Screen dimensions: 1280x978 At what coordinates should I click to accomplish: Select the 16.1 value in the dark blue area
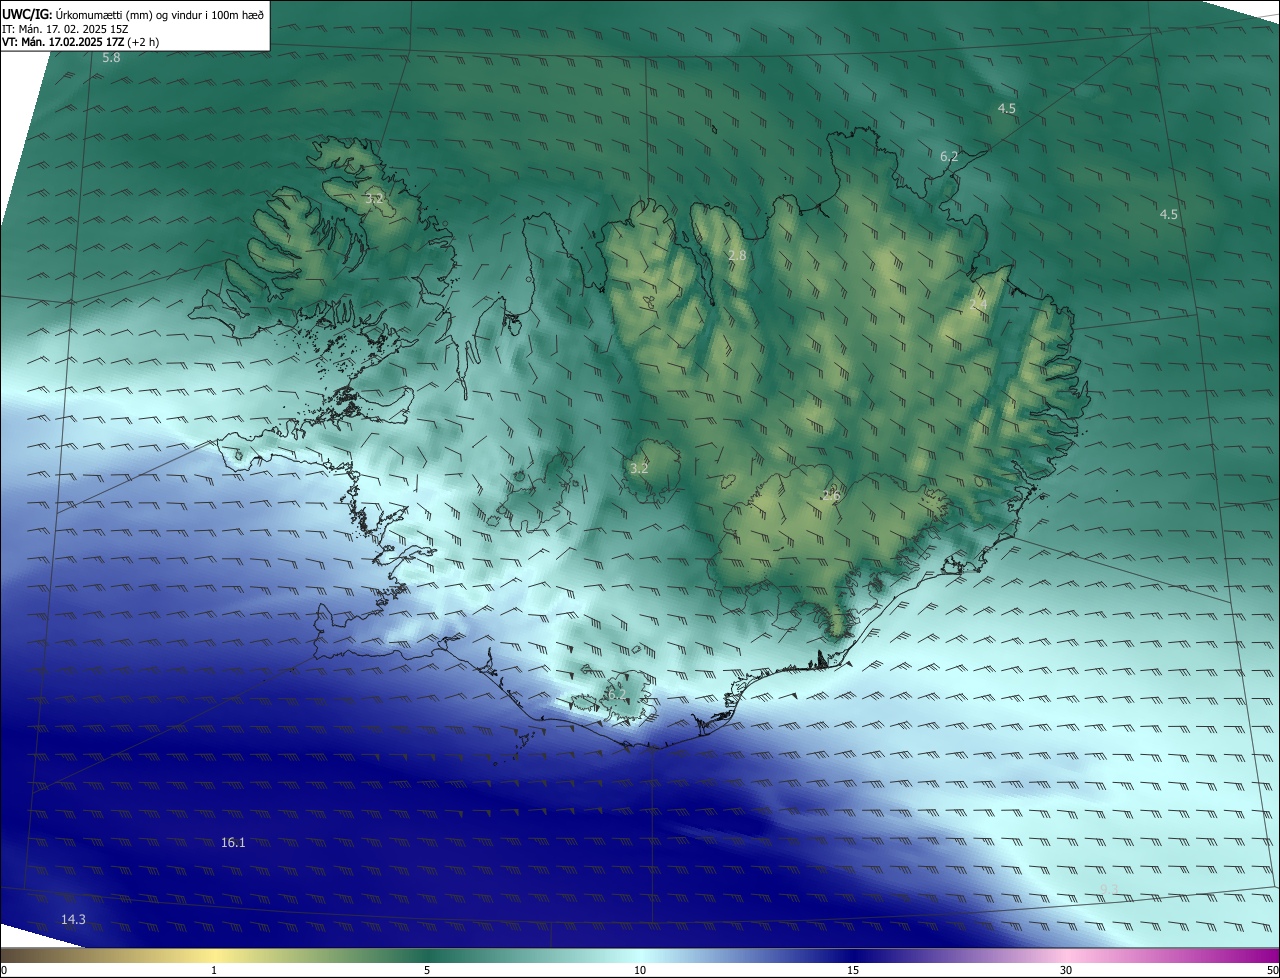coord(233,843)
